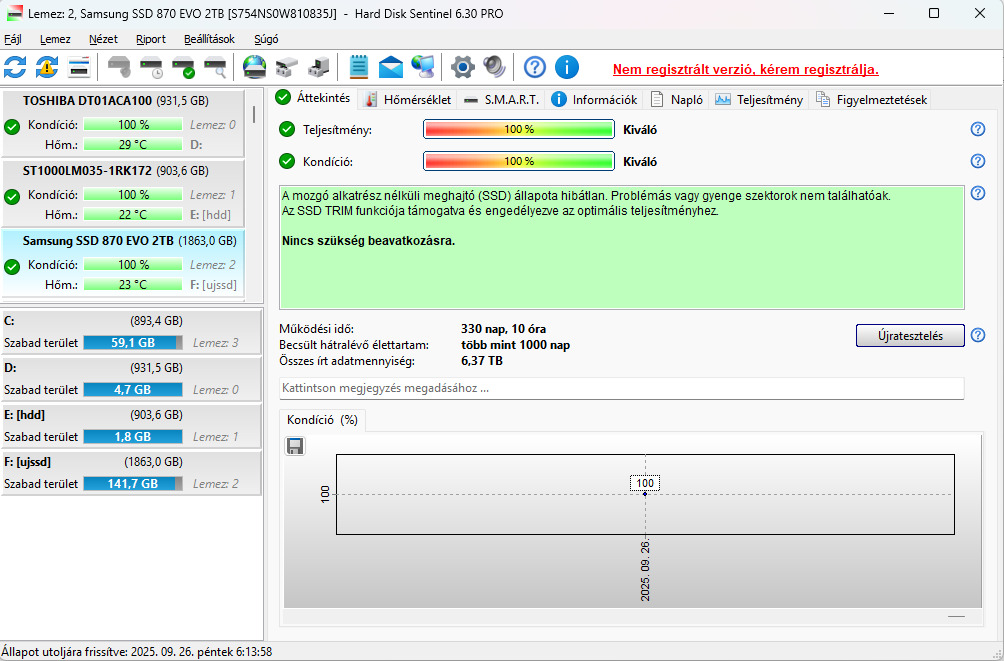
Task: Switch to the Napló tab
Action: [677, 99]
